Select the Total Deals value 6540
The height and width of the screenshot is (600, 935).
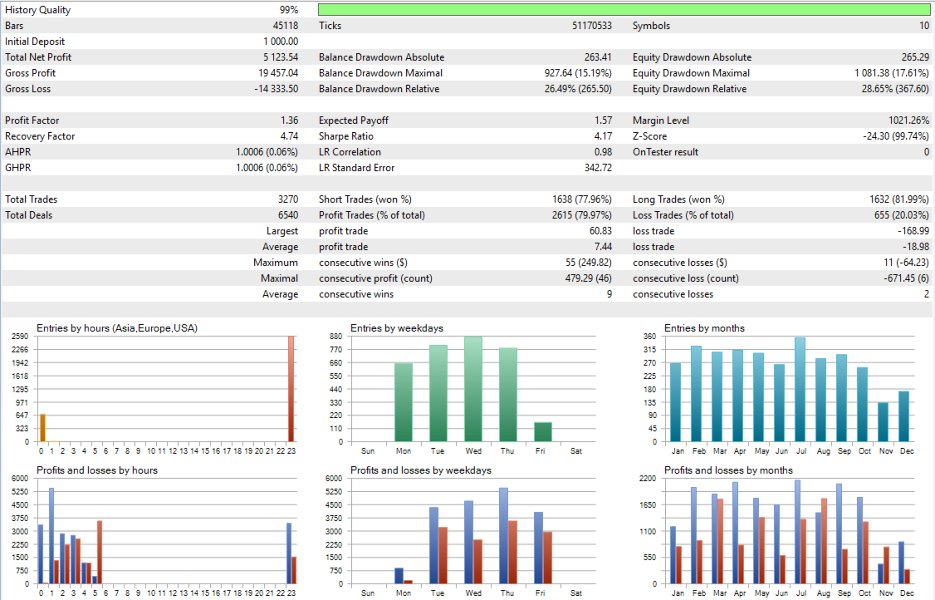[288, 215]
